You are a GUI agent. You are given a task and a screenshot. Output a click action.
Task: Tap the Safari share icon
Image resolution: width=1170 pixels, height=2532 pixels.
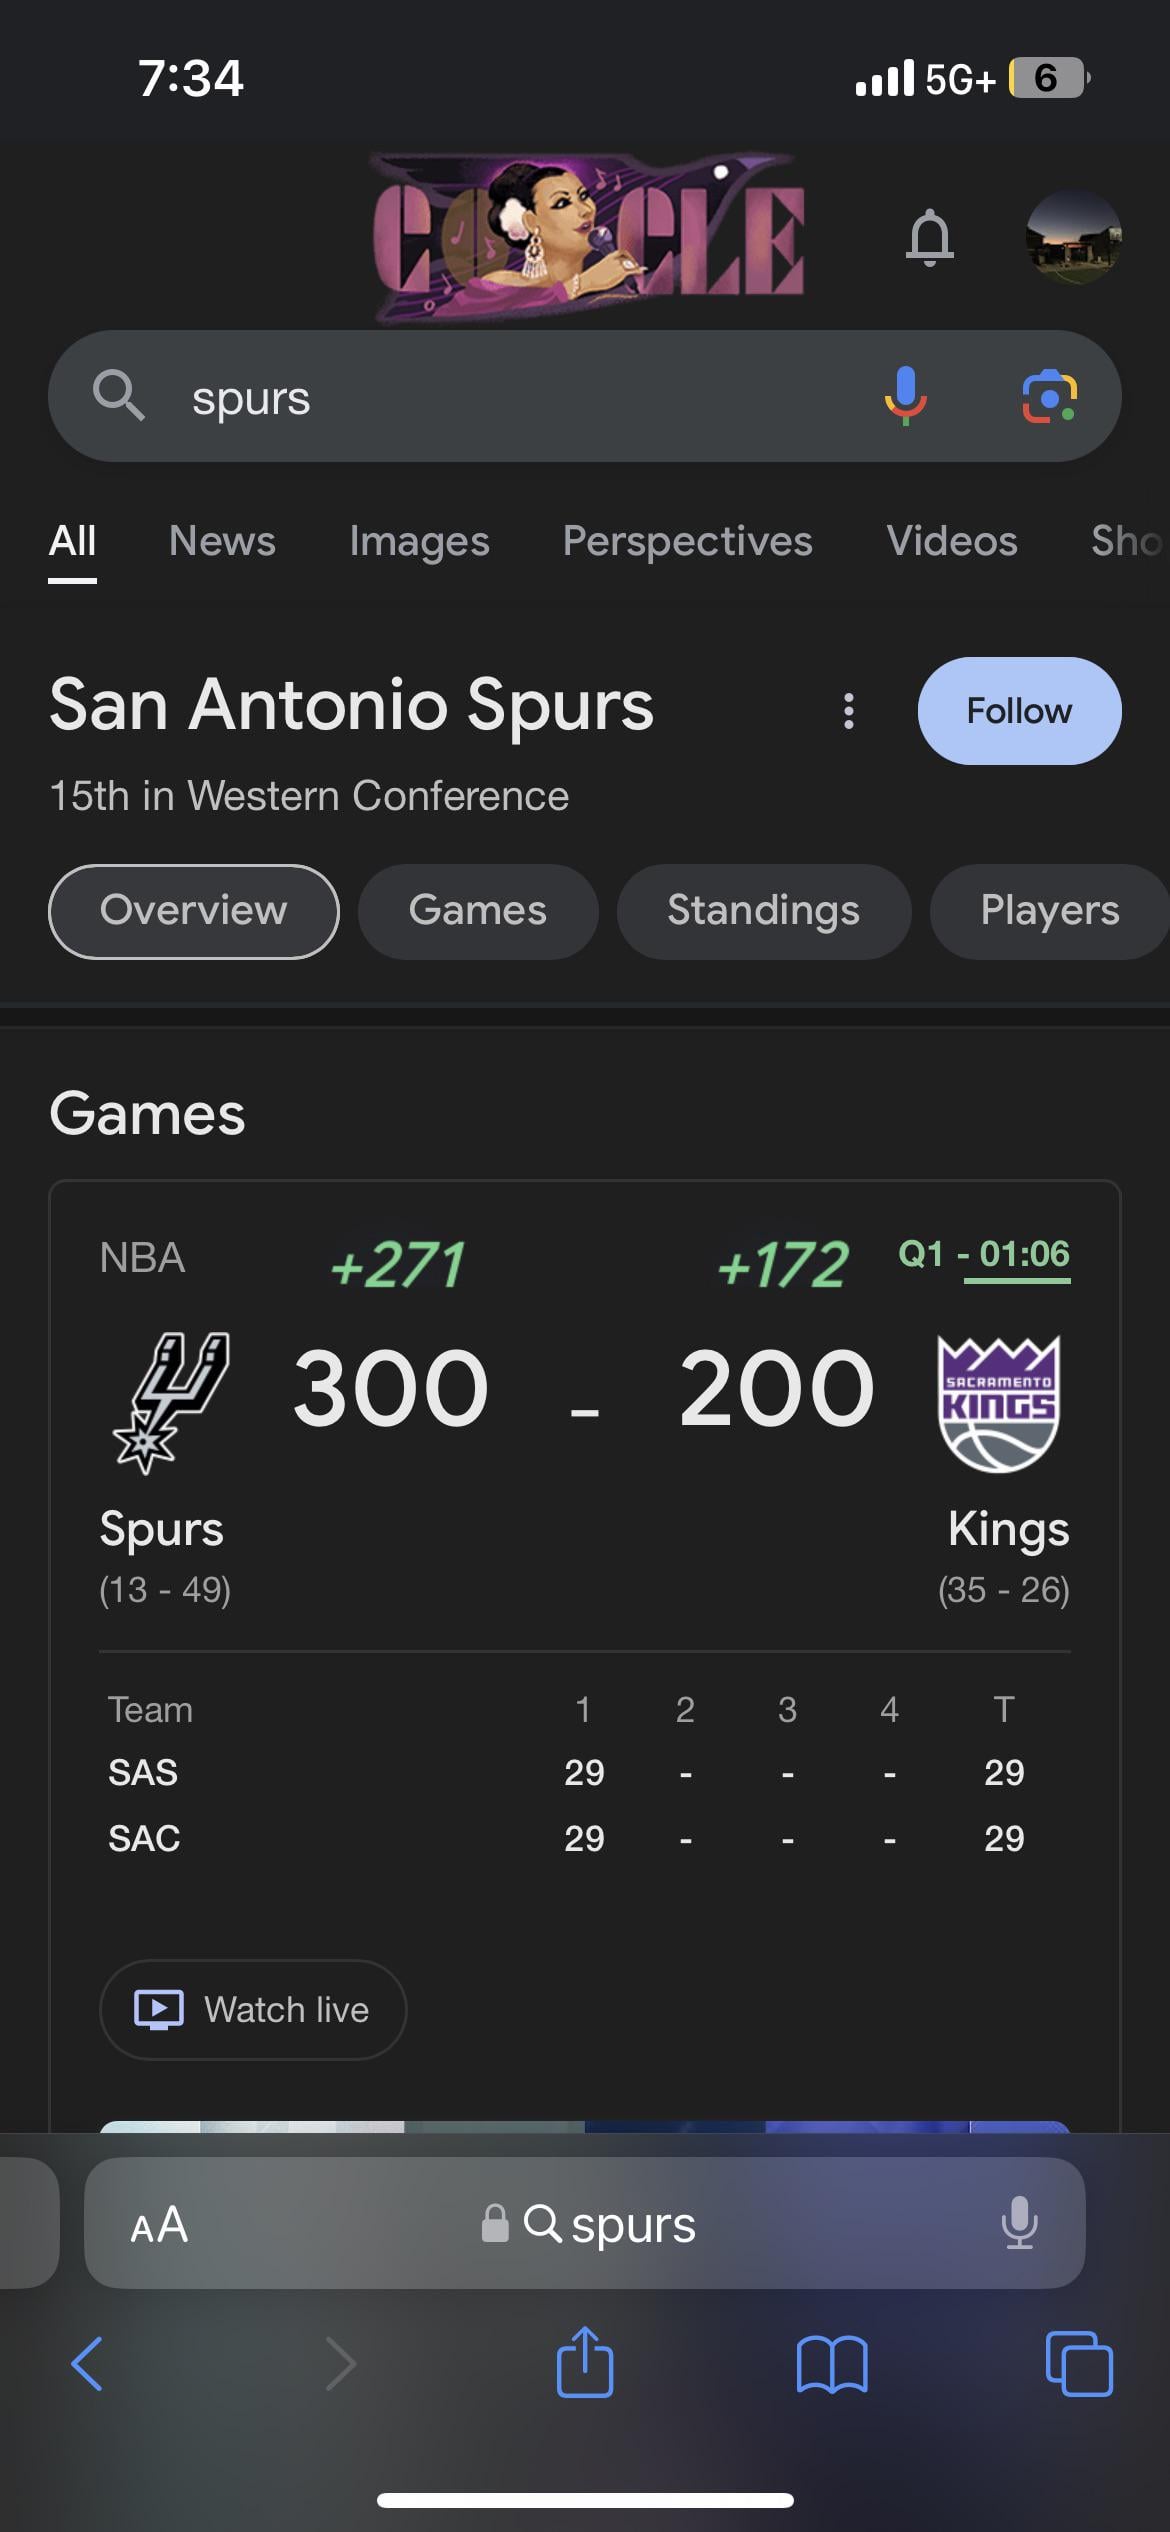(585, 2363)
